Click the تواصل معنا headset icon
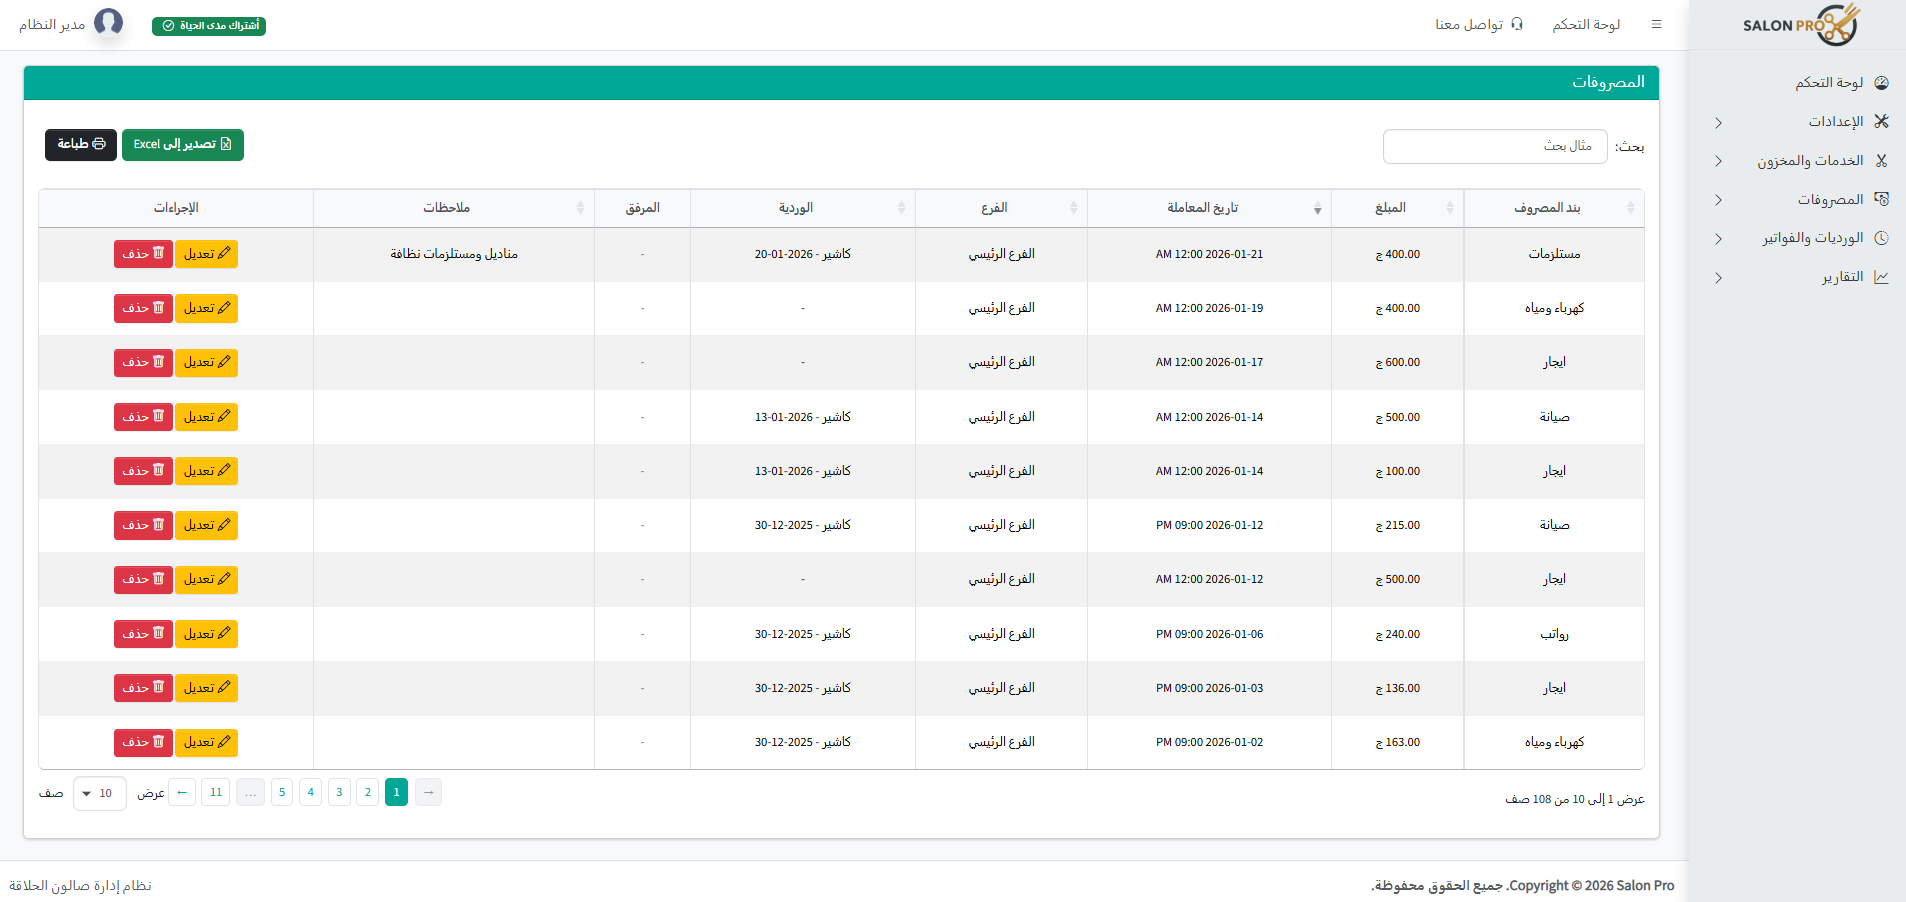This screenshot has width=1906, height=902. 1518,24
